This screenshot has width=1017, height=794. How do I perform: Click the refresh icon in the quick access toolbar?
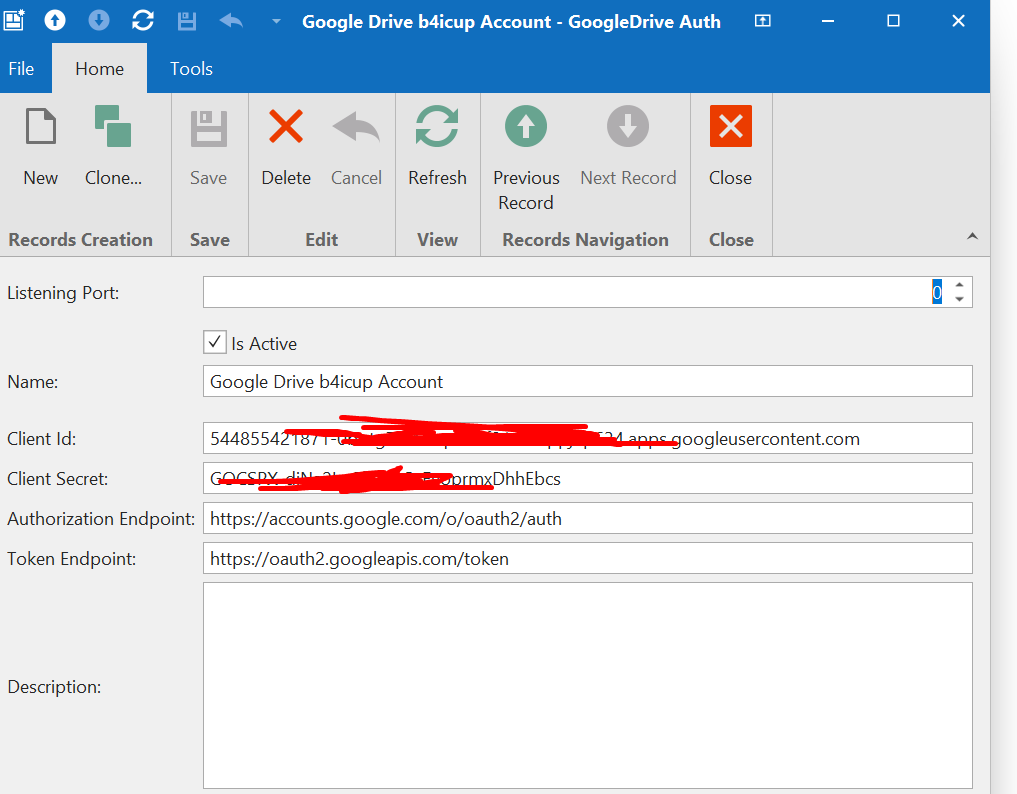coord(143,21)
